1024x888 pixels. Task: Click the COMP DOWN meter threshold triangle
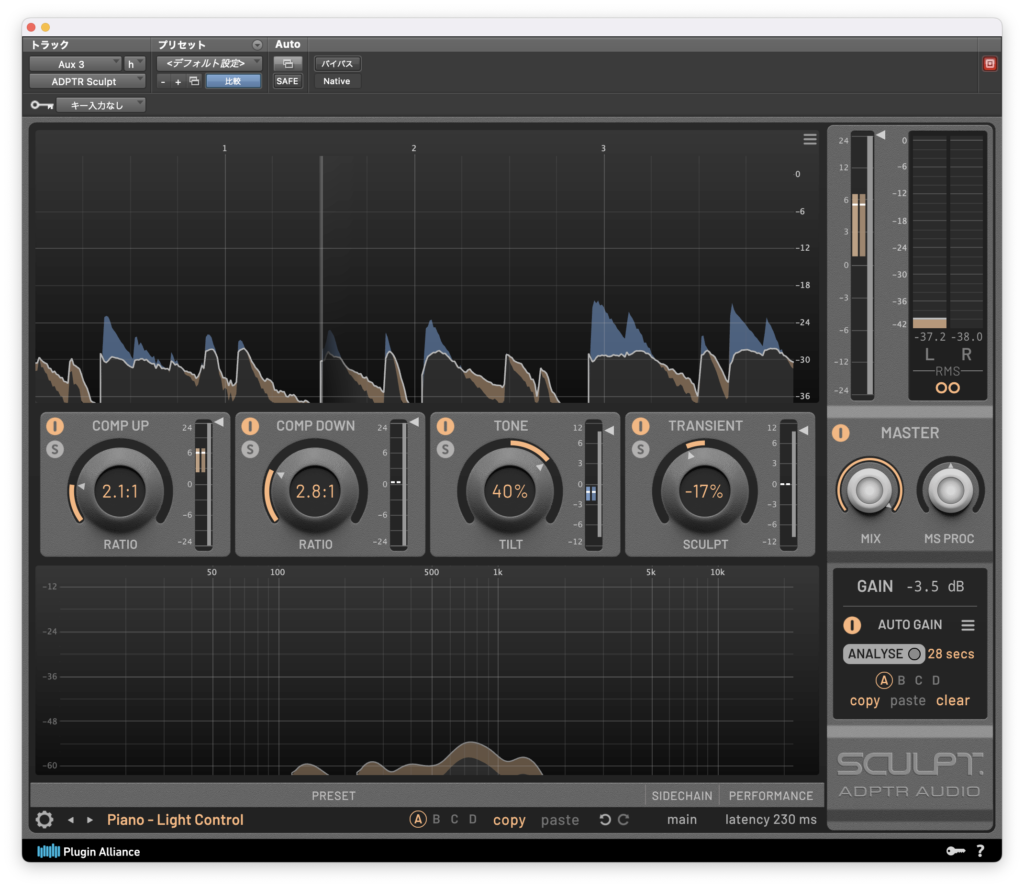[x=414, y=422]
